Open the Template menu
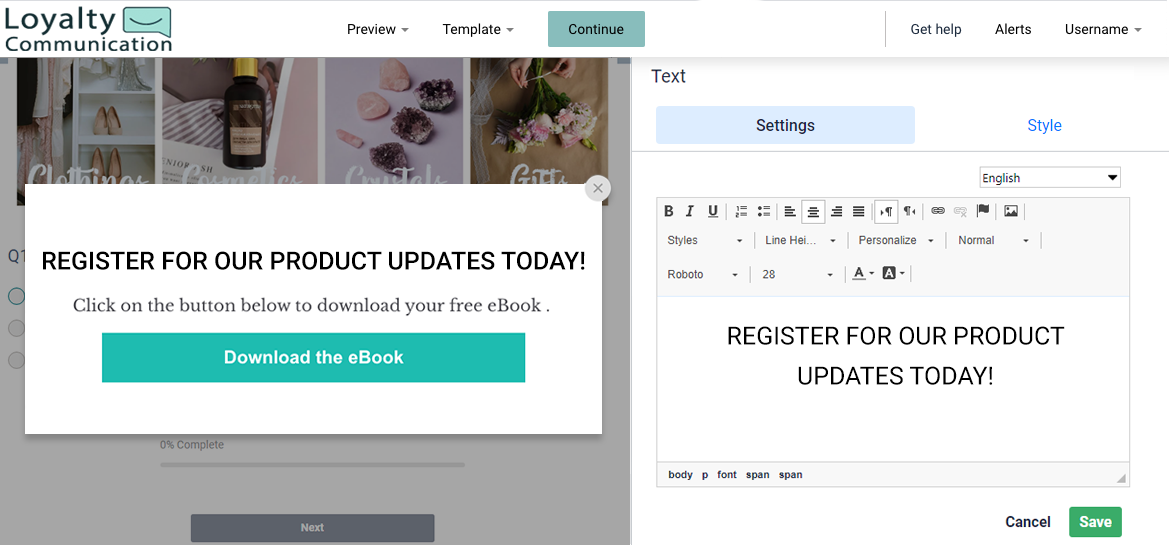Screen dimensions: 1169x545 pyautogui.click(x=478, y=30)
